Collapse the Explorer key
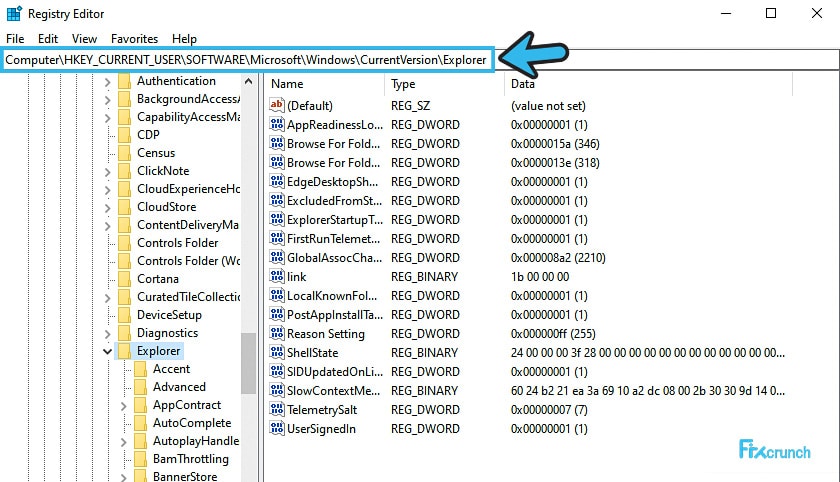This screenshot has width=840, height=482. (107, 351)
